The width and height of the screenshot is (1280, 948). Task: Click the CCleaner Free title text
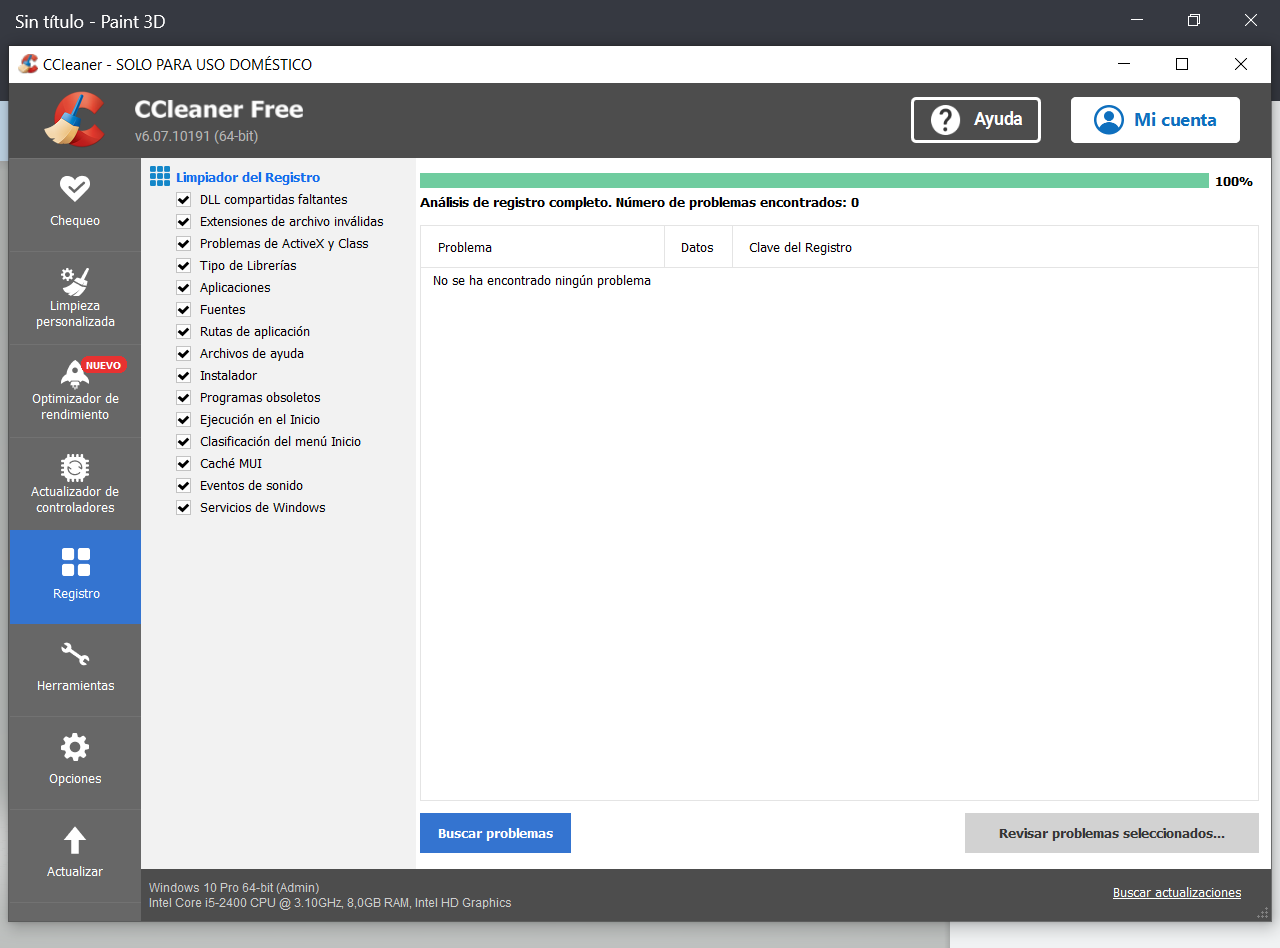click(x=219, y=109)
